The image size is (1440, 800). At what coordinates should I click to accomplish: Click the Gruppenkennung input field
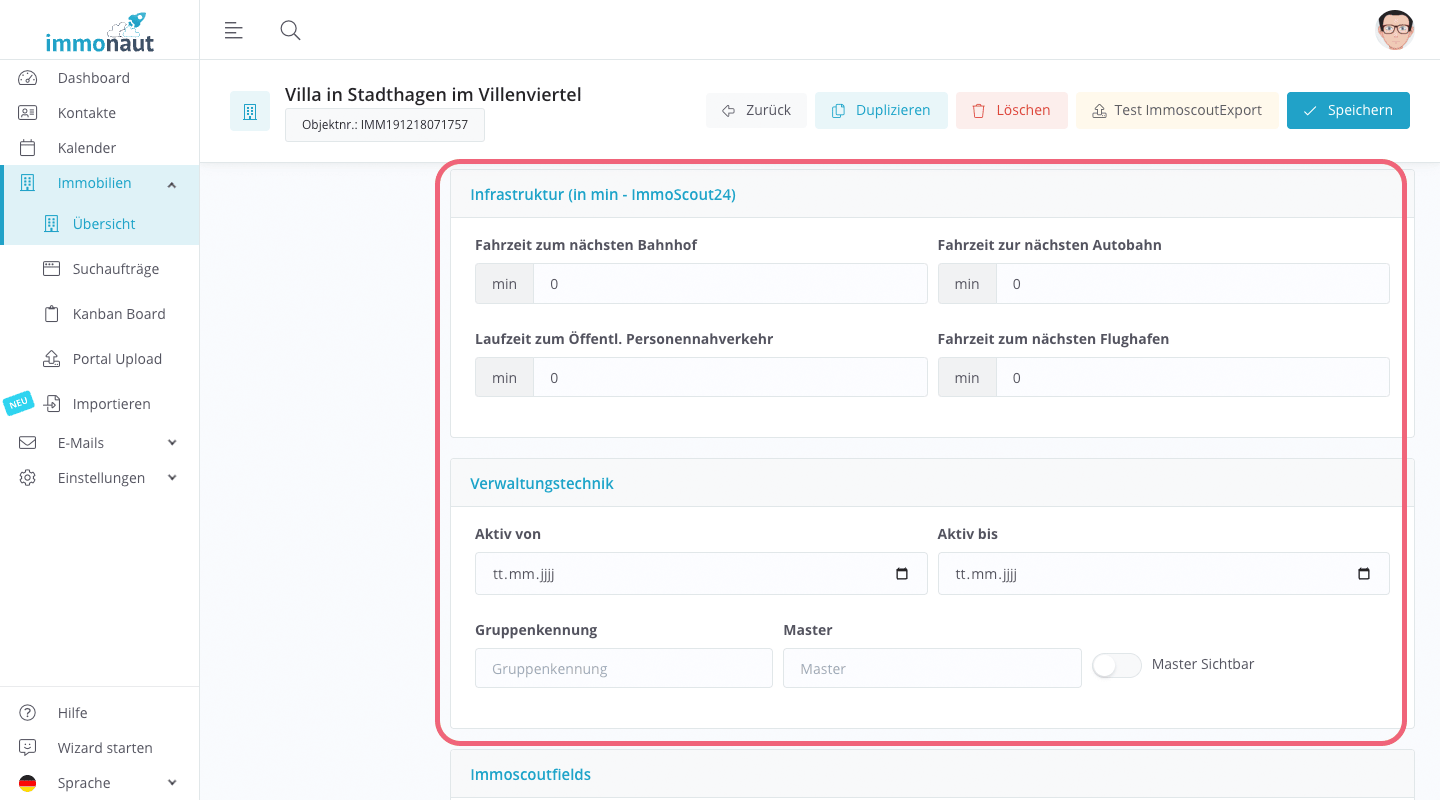click(x=623, y=668)
